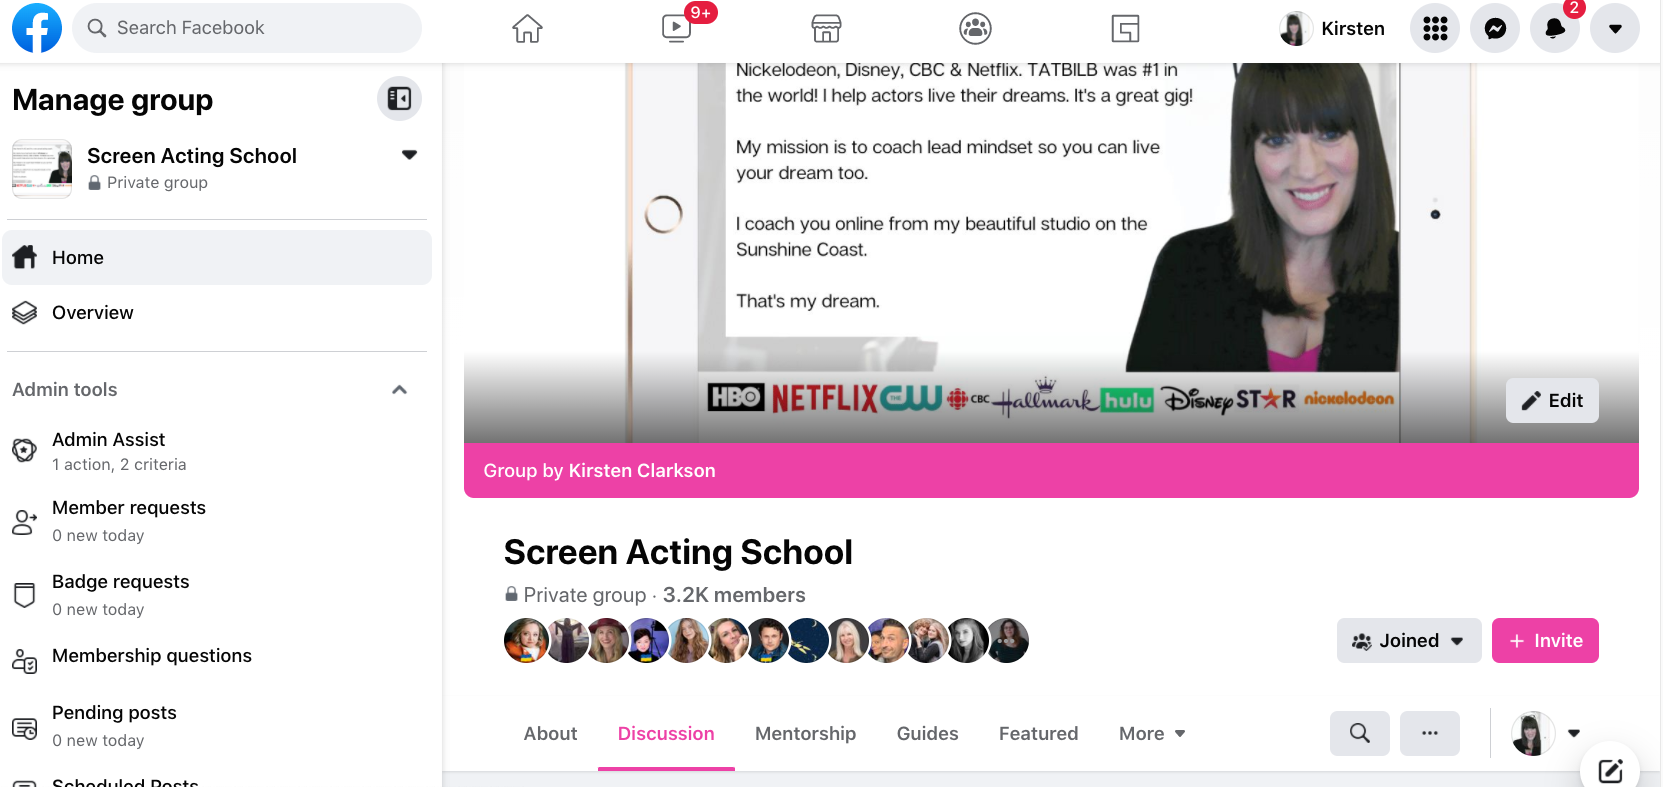This screenshot has width=1663, height=787.
Task: Switch to the Mentorship tab
Action: pyautogui.click(x=805, y=733)
